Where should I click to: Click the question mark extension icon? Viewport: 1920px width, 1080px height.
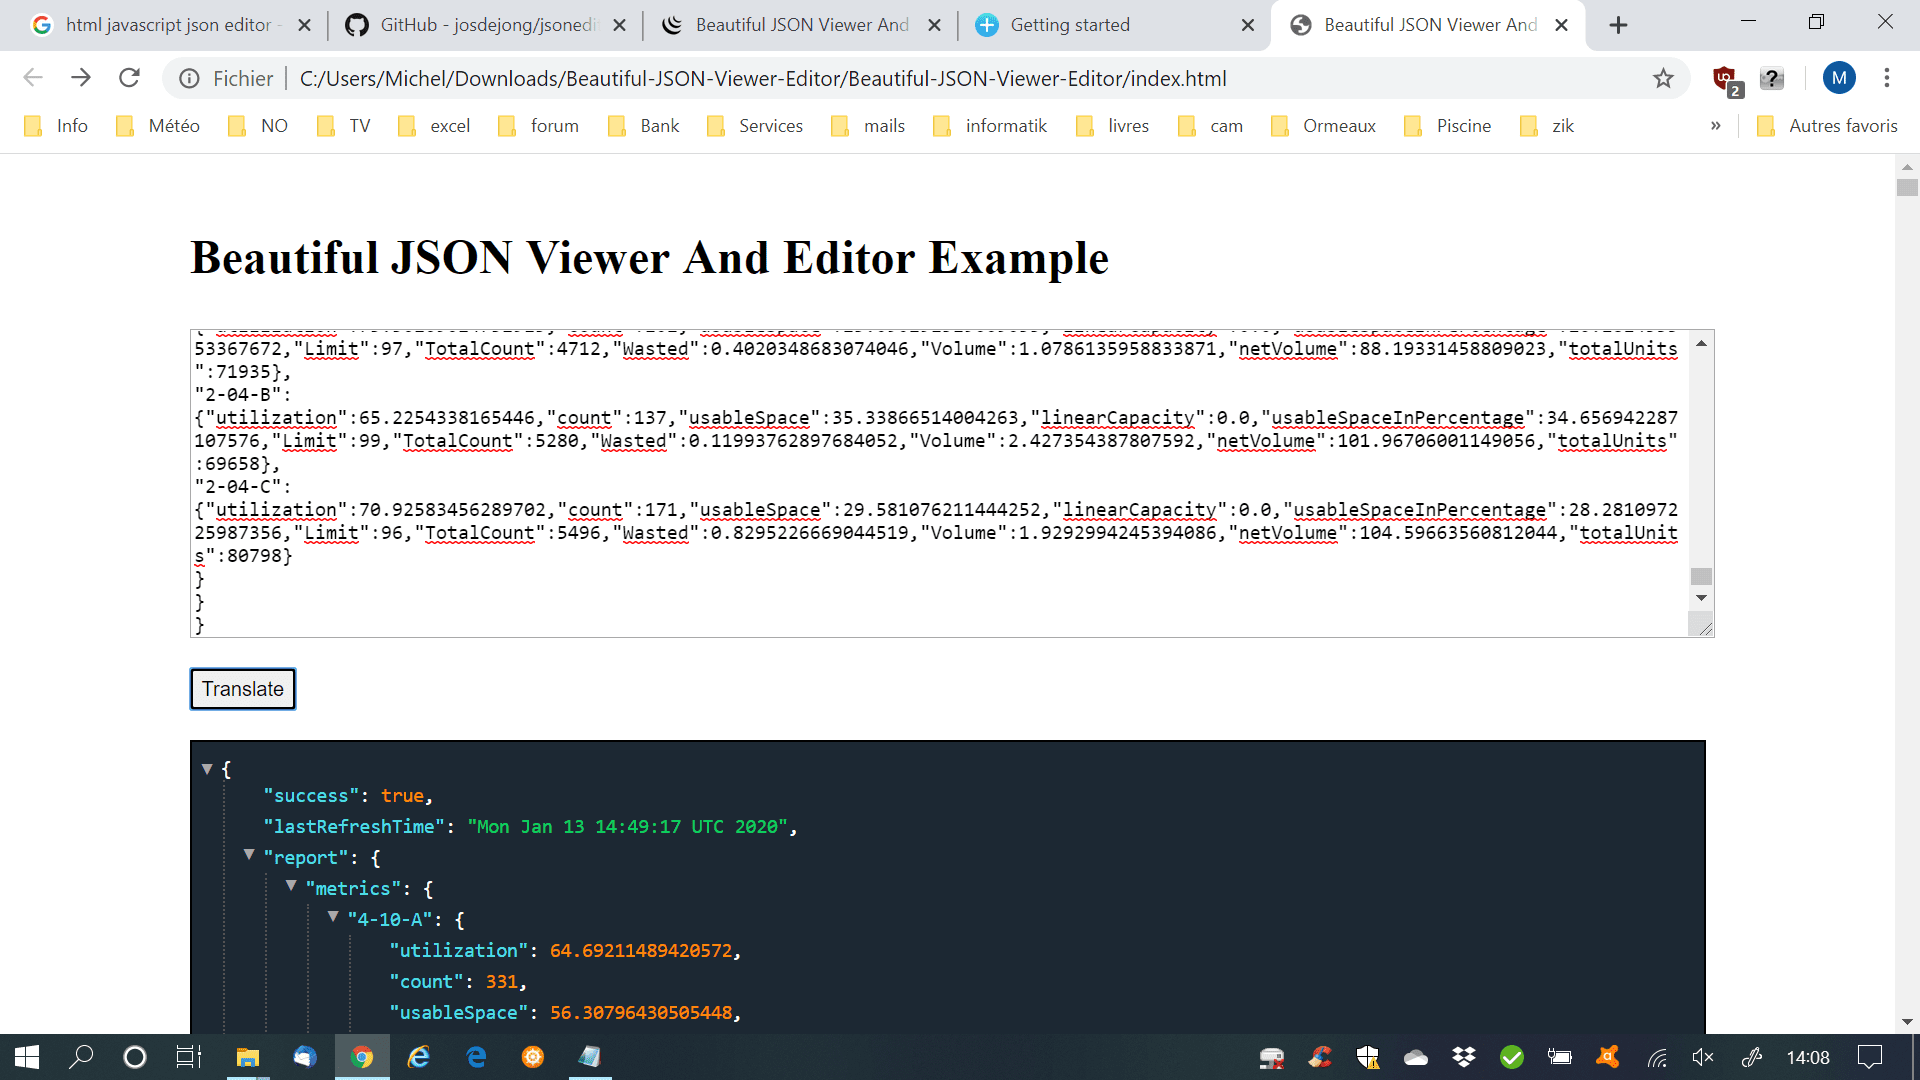pos(1772,78)
